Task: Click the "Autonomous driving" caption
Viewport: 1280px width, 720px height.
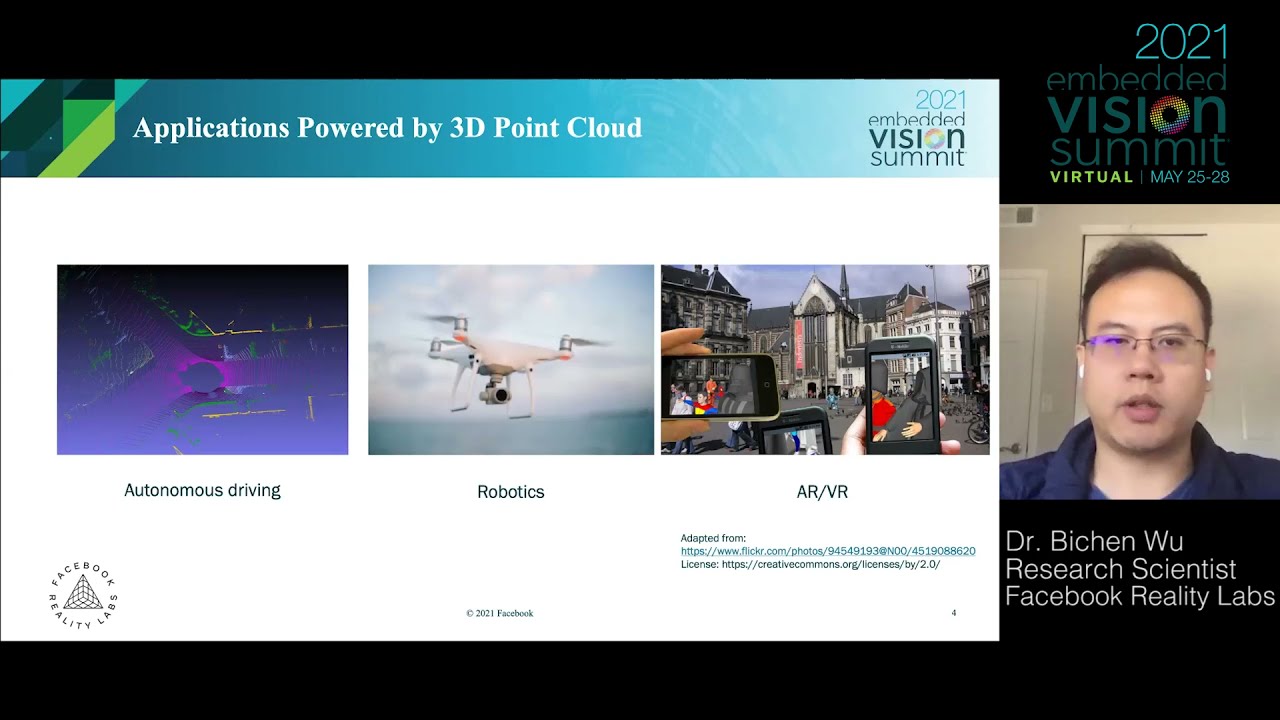Action: tap(202, 490)
